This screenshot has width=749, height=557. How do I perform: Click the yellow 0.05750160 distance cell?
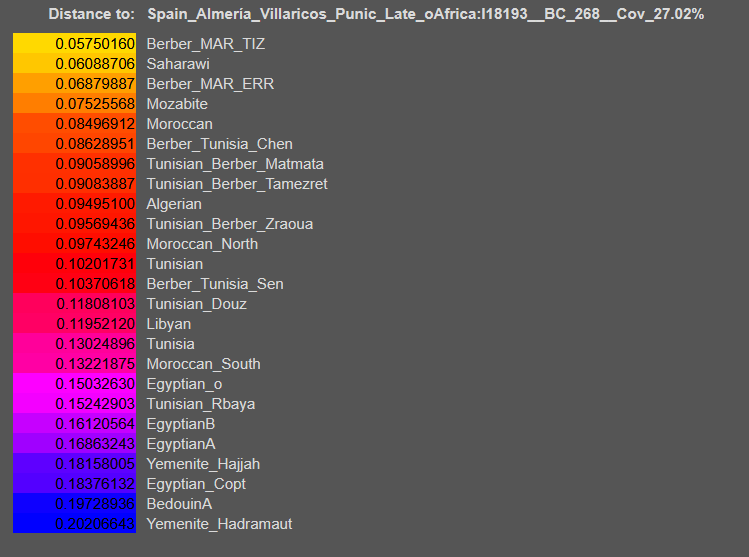point(75,43)
